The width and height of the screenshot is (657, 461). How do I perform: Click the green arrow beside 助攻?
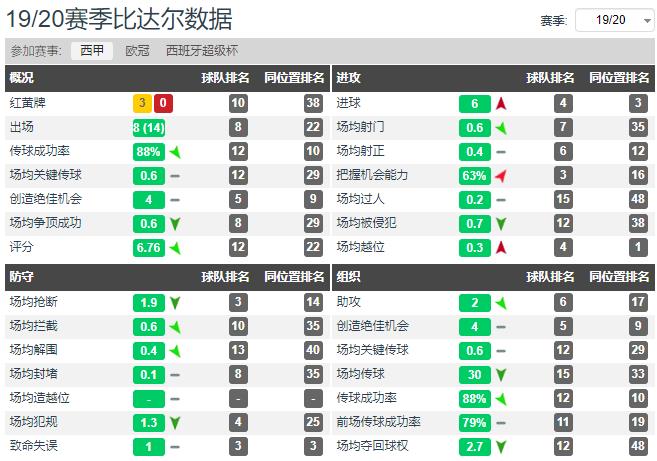point(500,302)
